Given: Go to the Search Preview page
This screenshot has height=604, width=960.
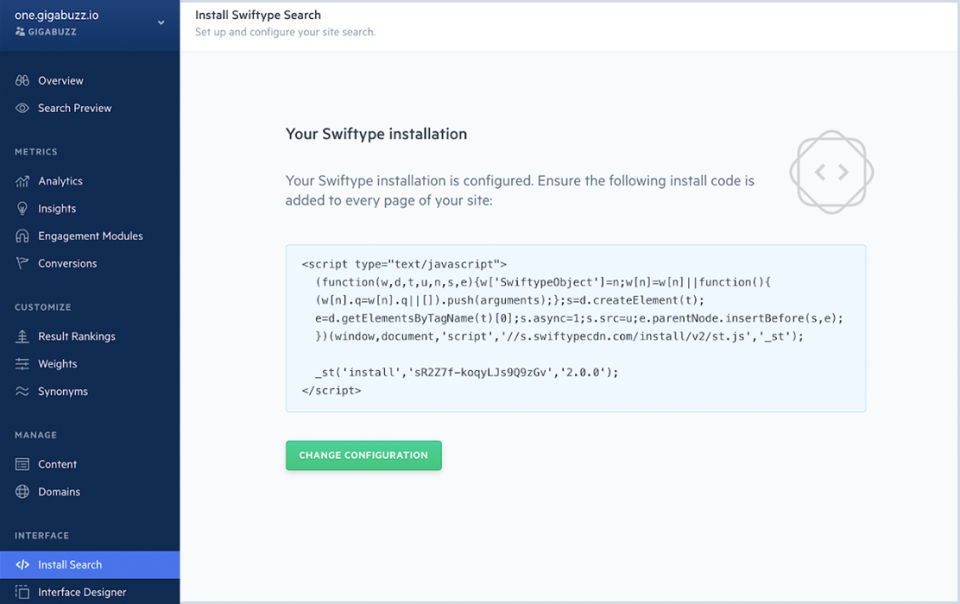Looking at the screenshot, I should point(75,108).
